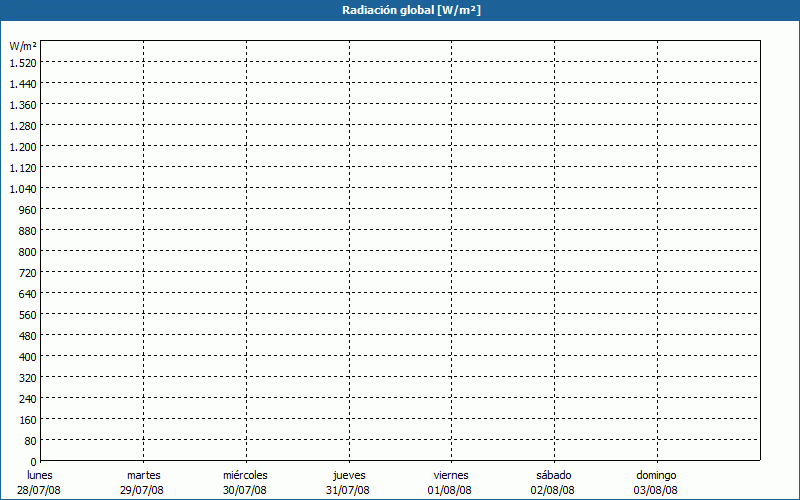Click the 800 value on the y-axis
The height and width of the screenshot is (500, 800).
(27, 251)
